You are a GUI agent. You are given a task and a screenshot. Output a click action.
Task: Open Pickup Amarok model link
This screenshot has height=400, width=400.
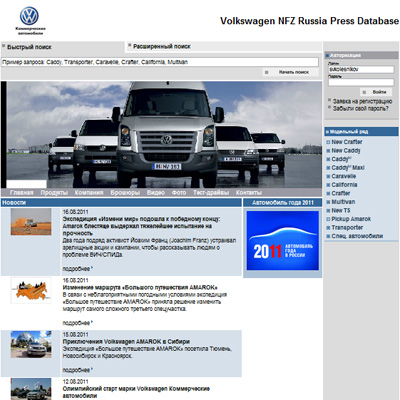[x=351, y=219]
